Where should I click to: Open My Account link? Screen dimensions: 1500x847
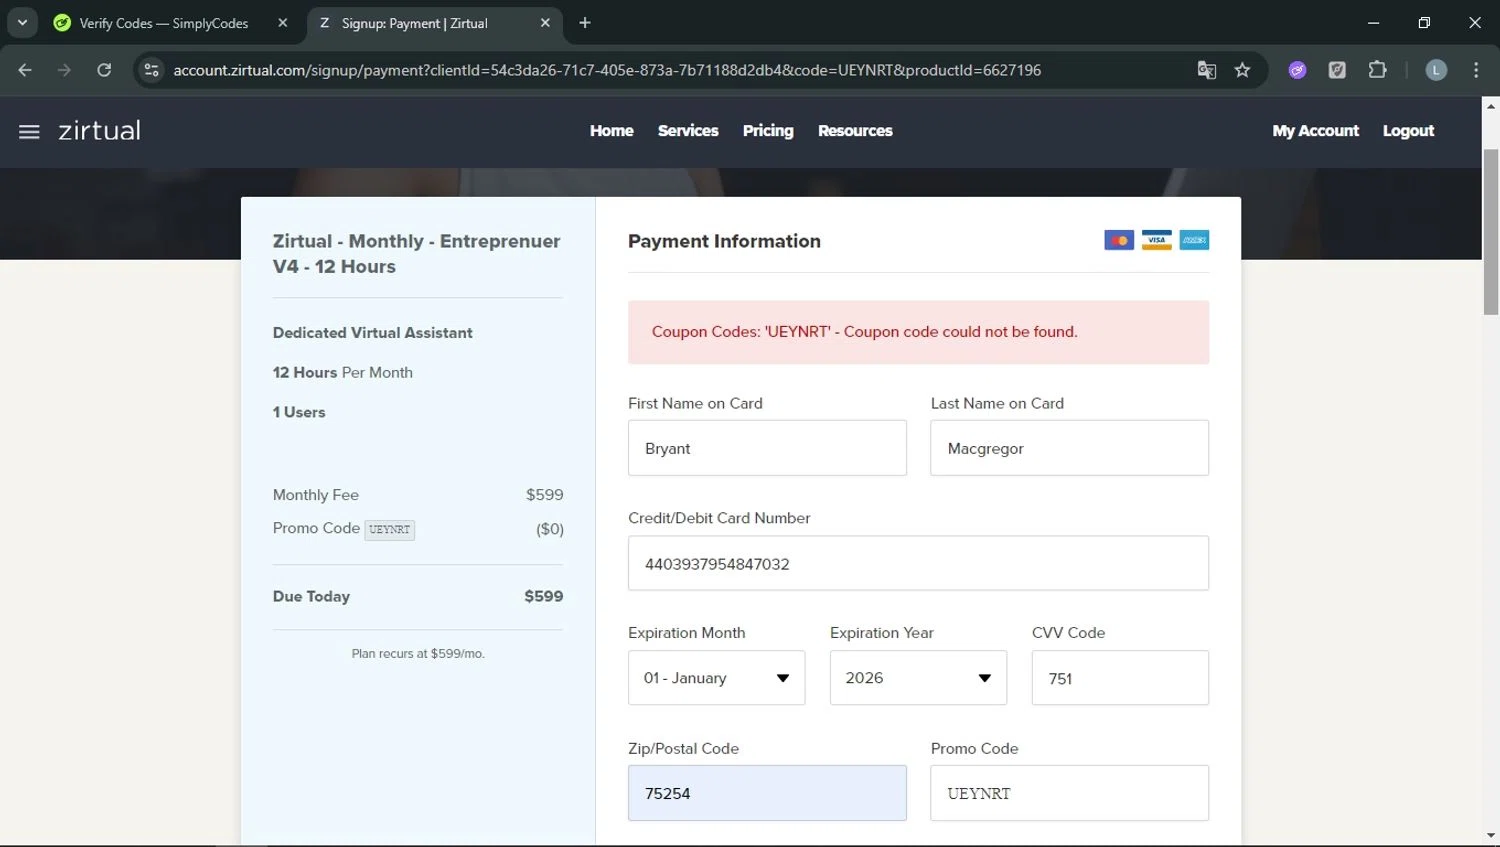pos(1315,131)
